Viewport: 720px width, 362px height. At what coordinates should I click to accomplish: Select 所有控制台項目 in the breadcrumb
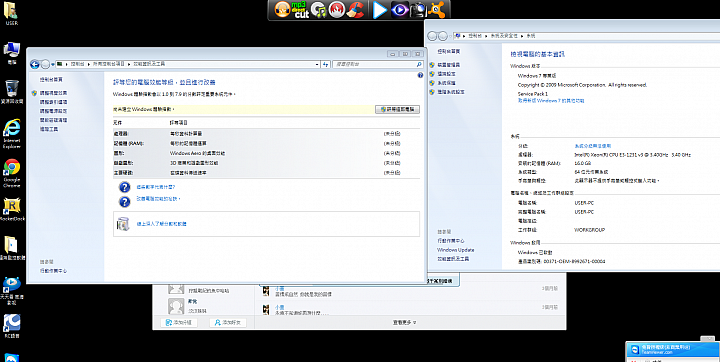pyautogui.click(x=109, y=64)
